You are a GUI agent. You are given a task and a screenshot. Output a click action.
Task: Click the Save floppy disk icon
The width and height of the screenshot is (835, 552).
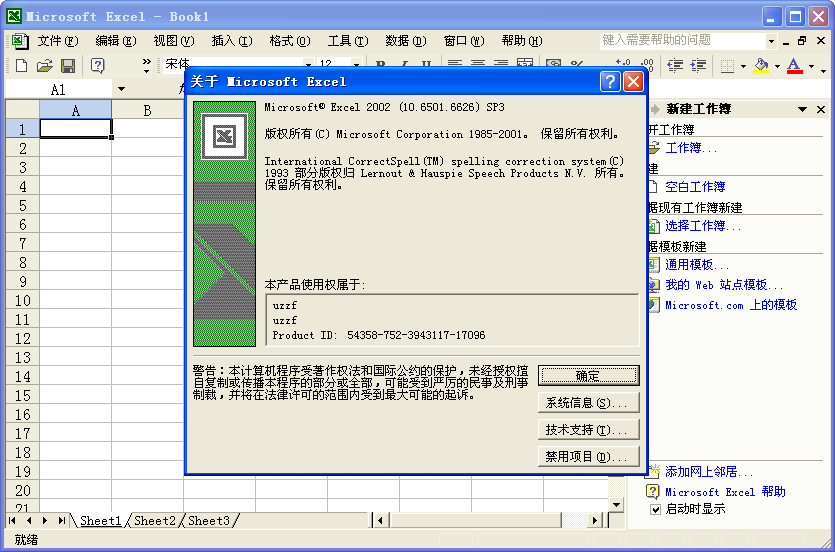68,65
